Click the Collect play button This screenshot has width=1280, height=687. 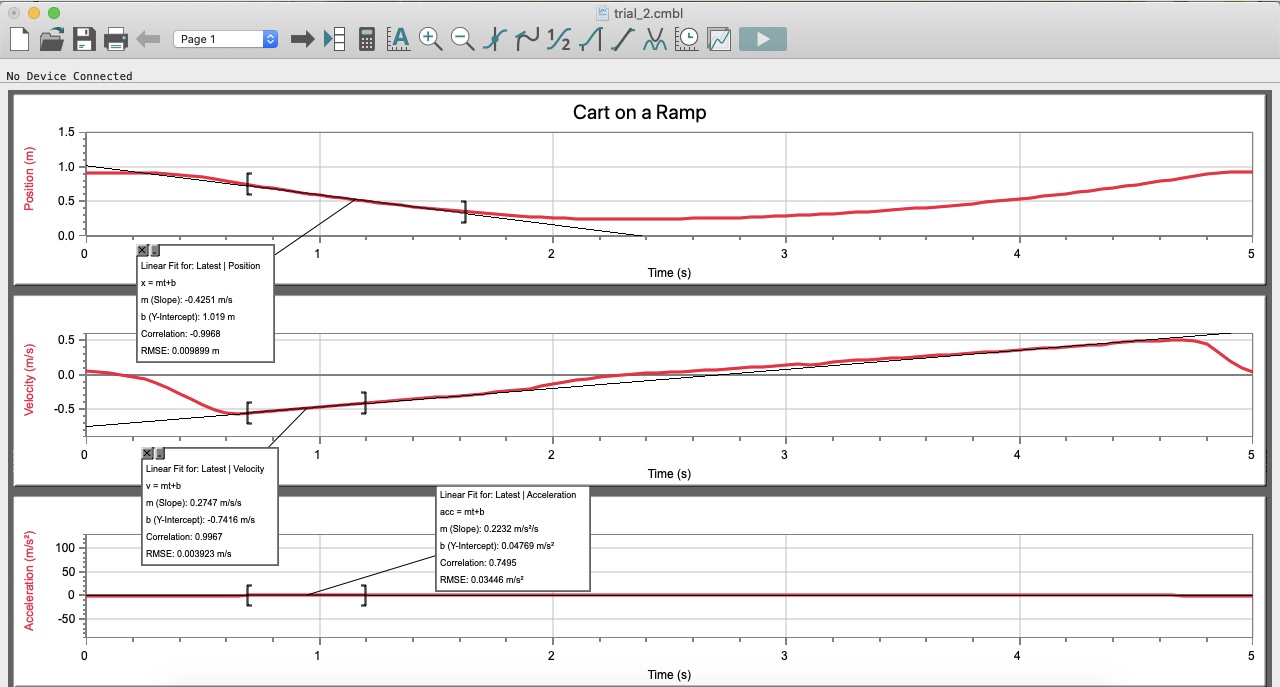tap(762, 39)
